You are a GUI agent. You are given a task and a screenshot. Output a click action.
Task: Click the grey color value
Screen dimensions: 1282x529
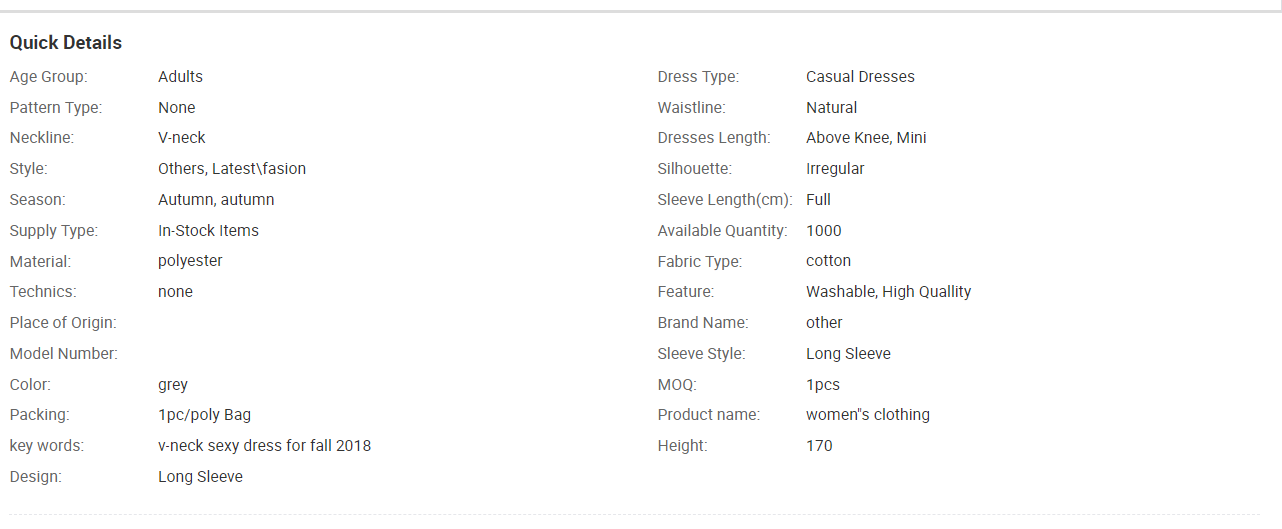[x=173, y=385]
